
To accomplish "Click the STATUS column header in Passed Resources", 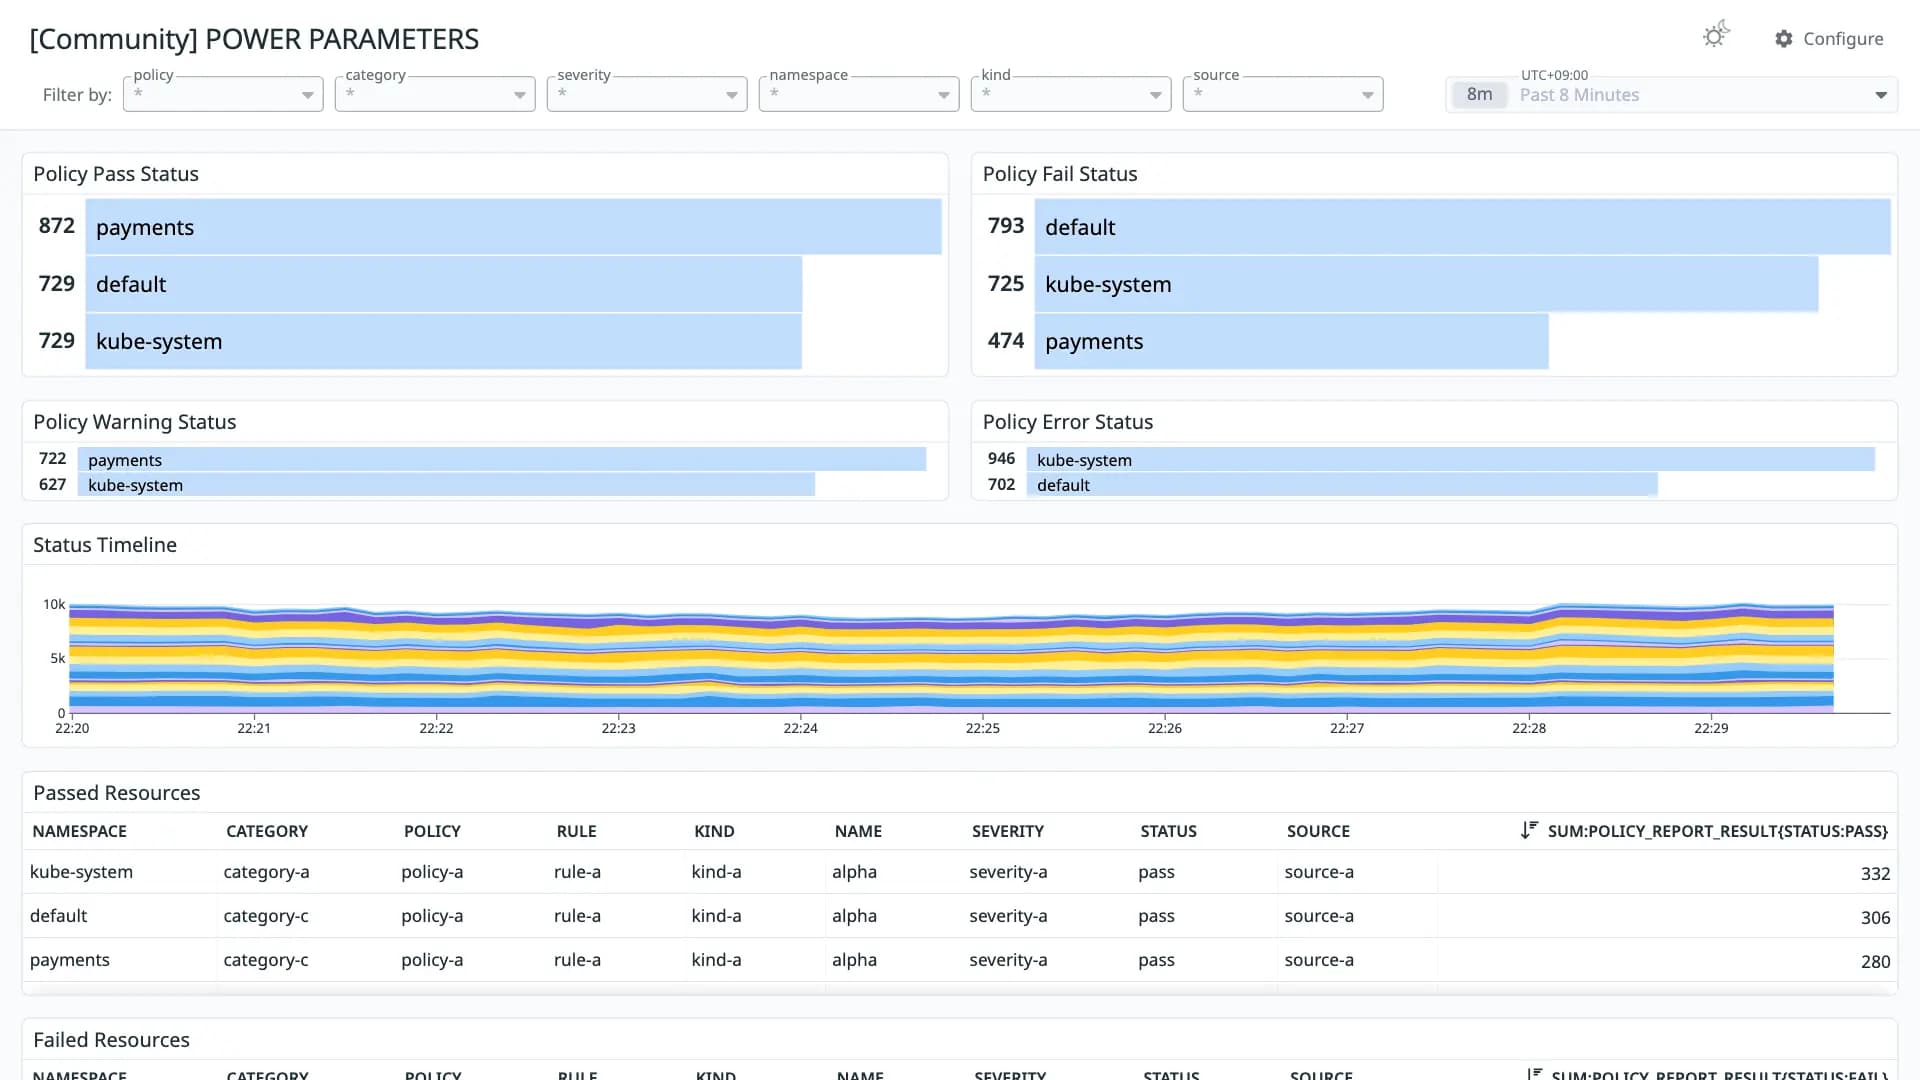I will point(1168,831).
